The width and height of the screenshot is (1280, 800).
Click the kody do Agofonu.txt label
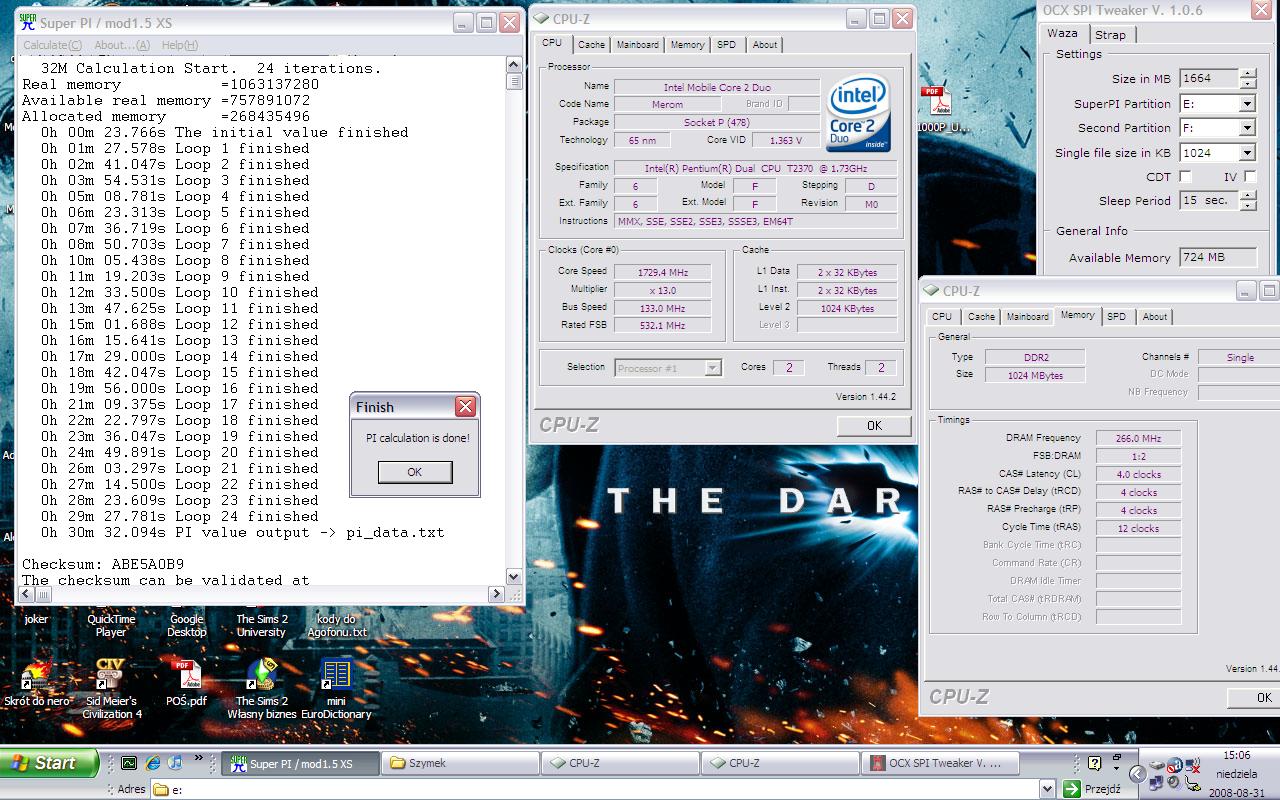[x=336, y=626]
